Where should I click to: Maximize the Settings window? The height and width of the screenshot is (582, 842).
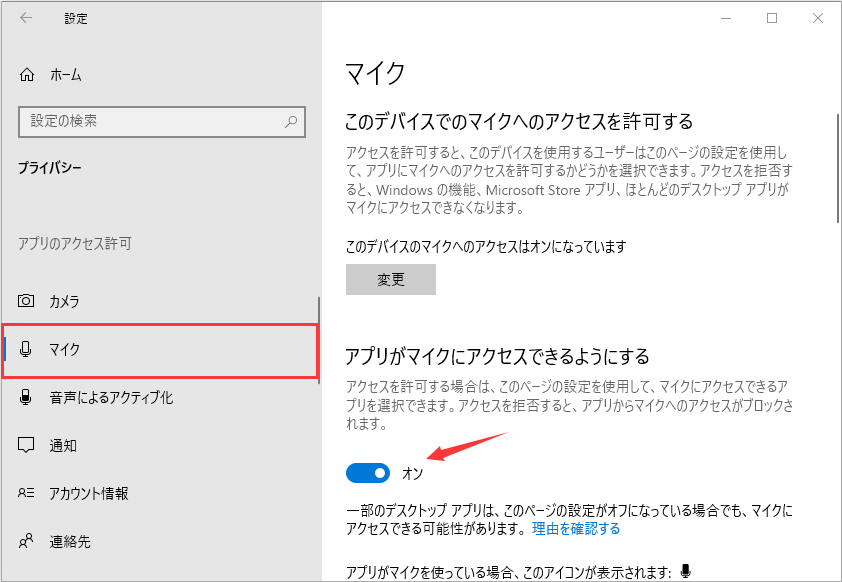[x=772, y=17]
